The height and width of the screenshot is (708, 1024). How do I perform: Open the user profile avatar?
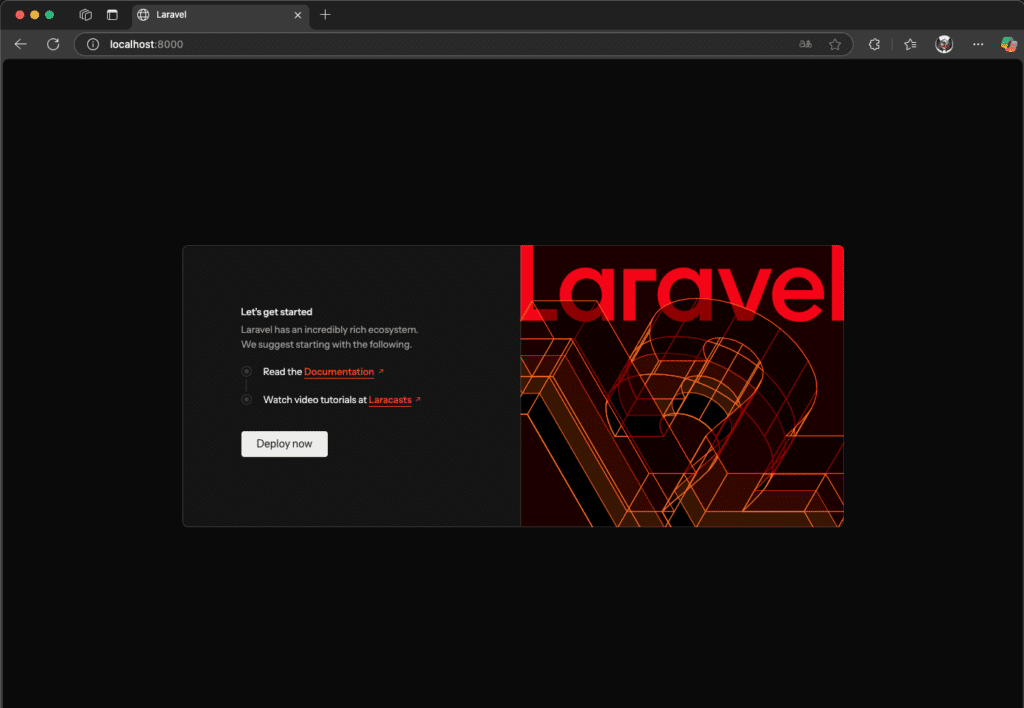[944, 44]
